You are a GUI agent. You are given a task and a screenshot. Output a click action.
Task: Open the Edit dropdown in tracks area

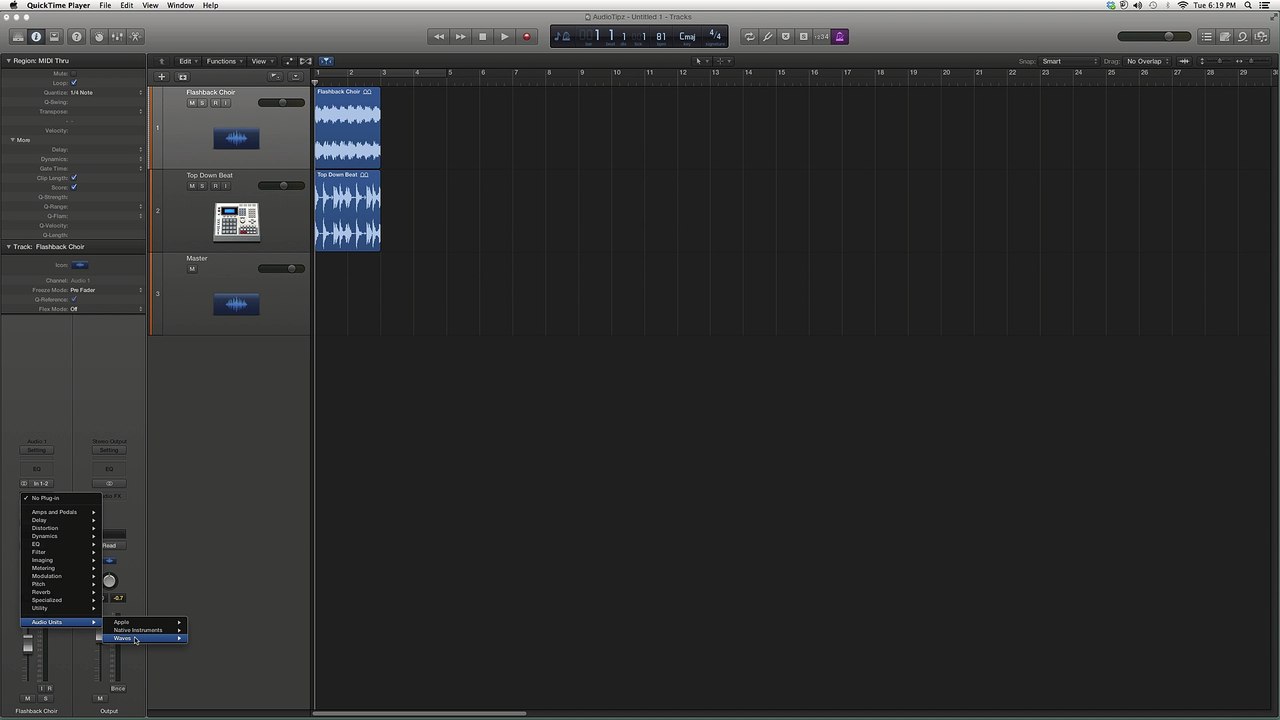coord(188,61)
